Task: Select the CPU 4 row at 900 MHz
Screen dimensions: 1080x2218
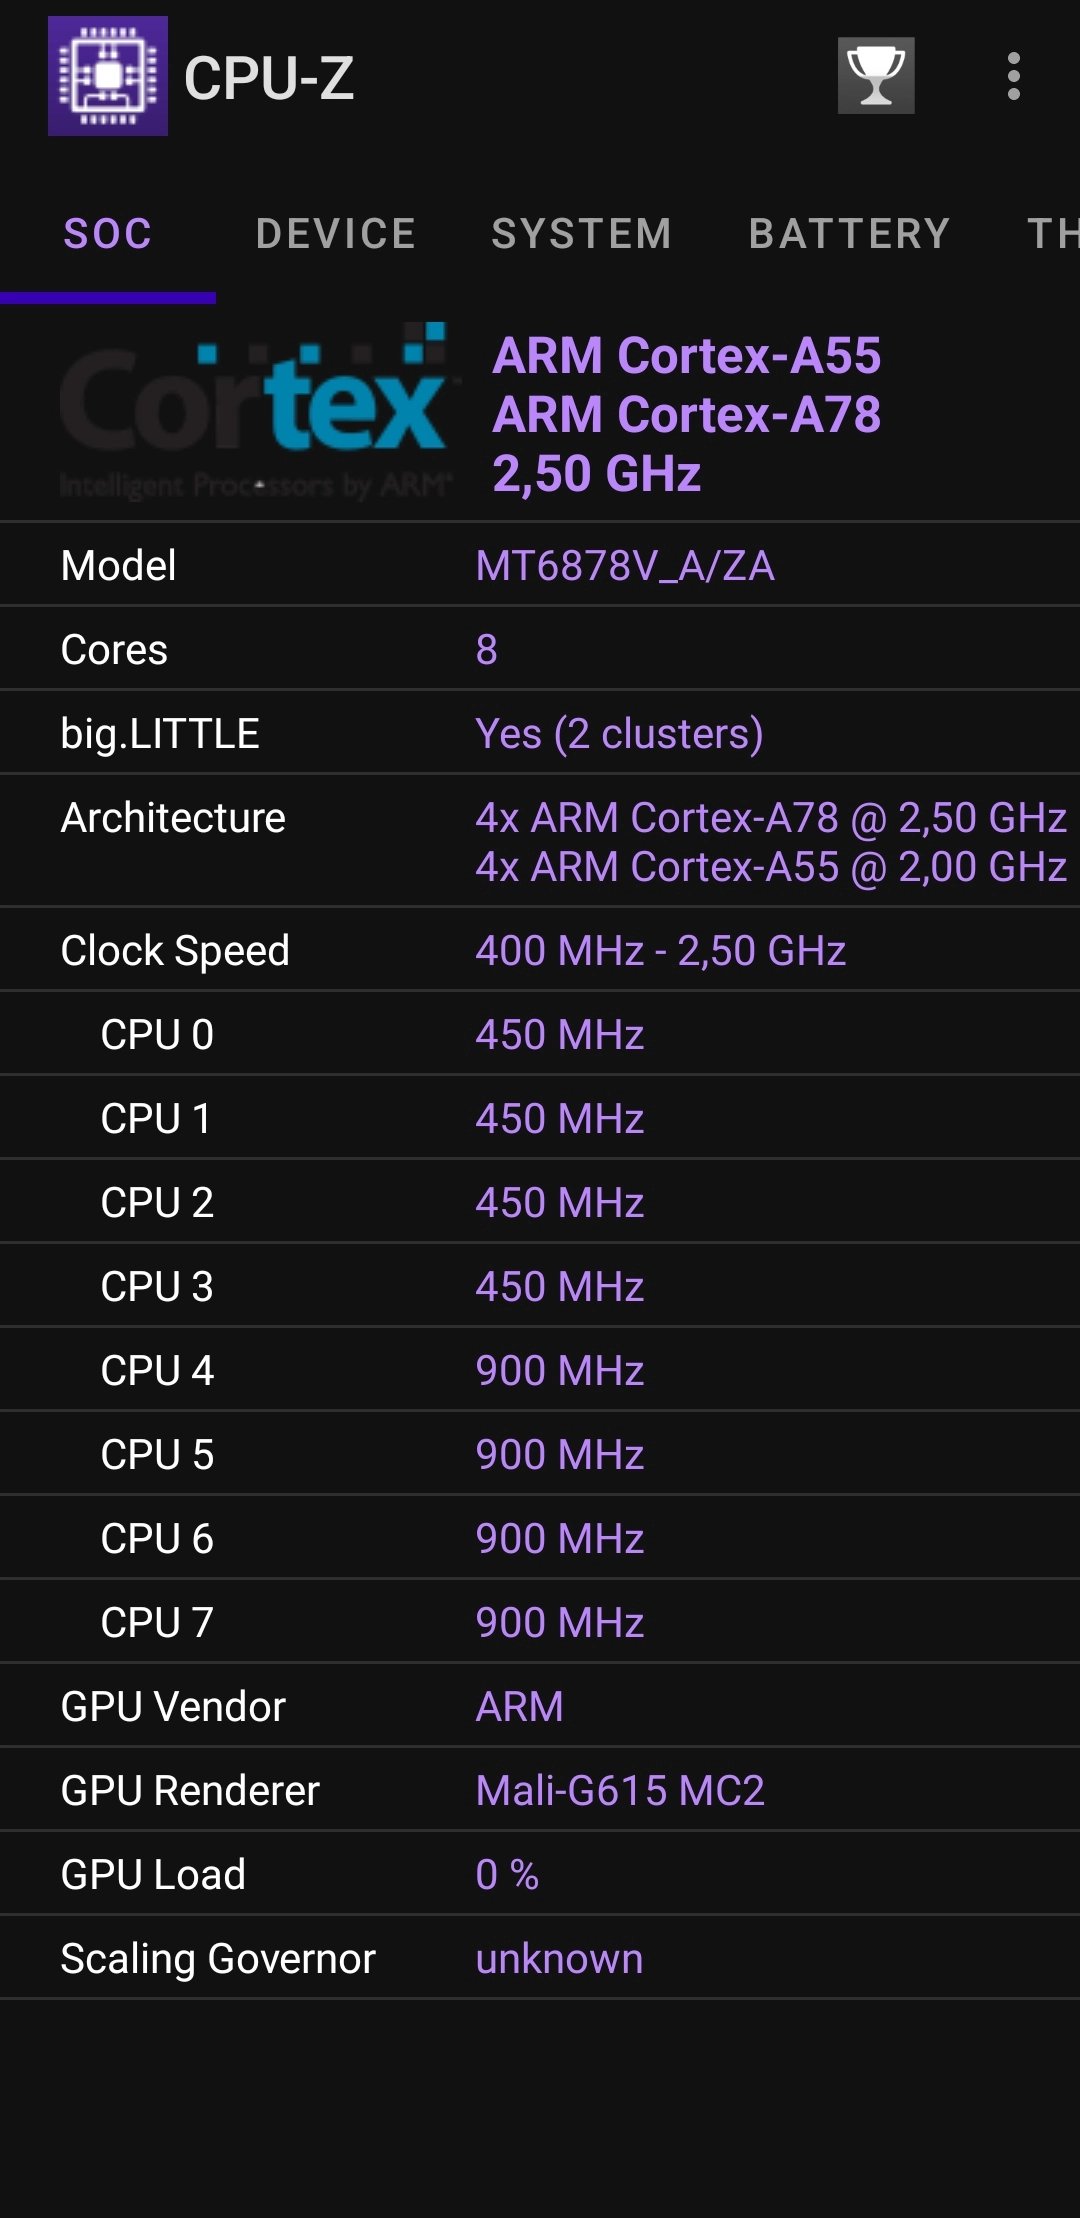Action: [540, 1370]
